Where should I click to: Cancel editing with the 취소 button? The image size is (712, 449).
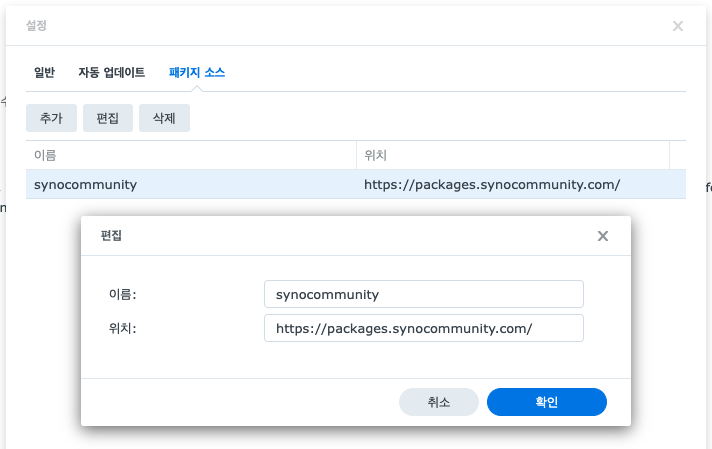click(439, 402)
